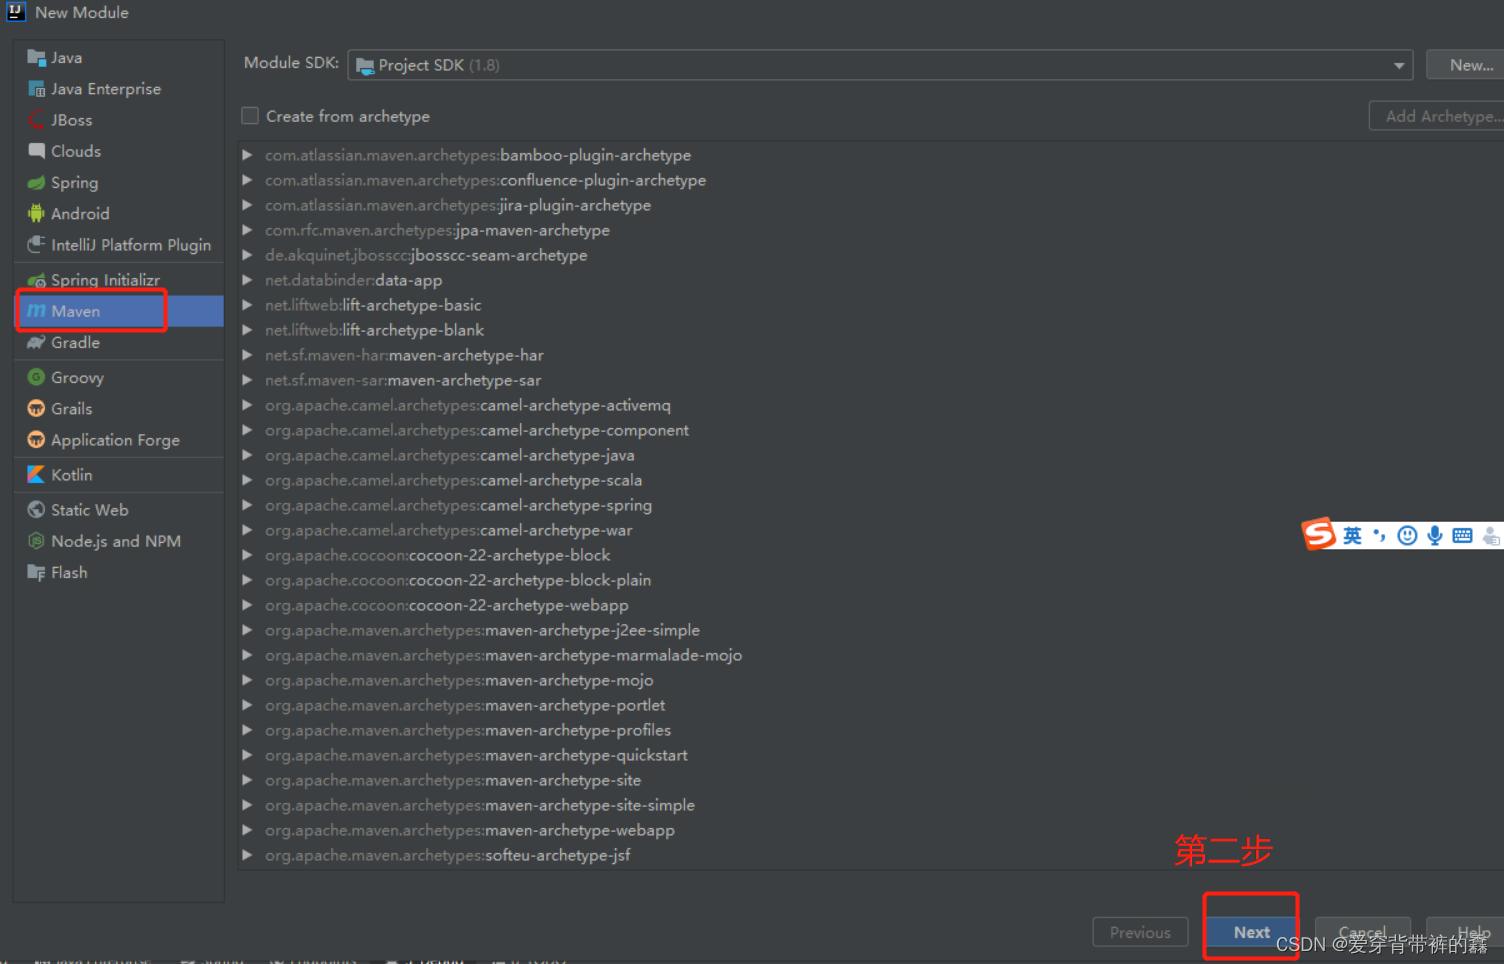Toggle Sogou punctuation mode icon
The image size is (1504, 964).
tap(1380, 535)
